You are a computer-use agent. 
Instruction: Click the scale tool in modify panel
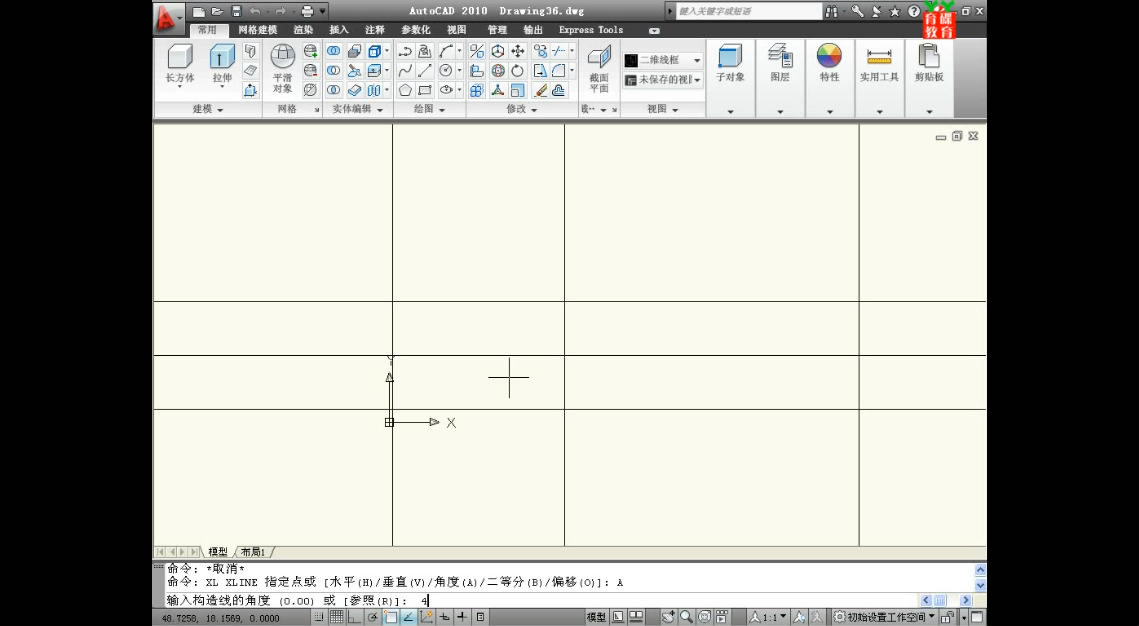click(x=518, y=90)
